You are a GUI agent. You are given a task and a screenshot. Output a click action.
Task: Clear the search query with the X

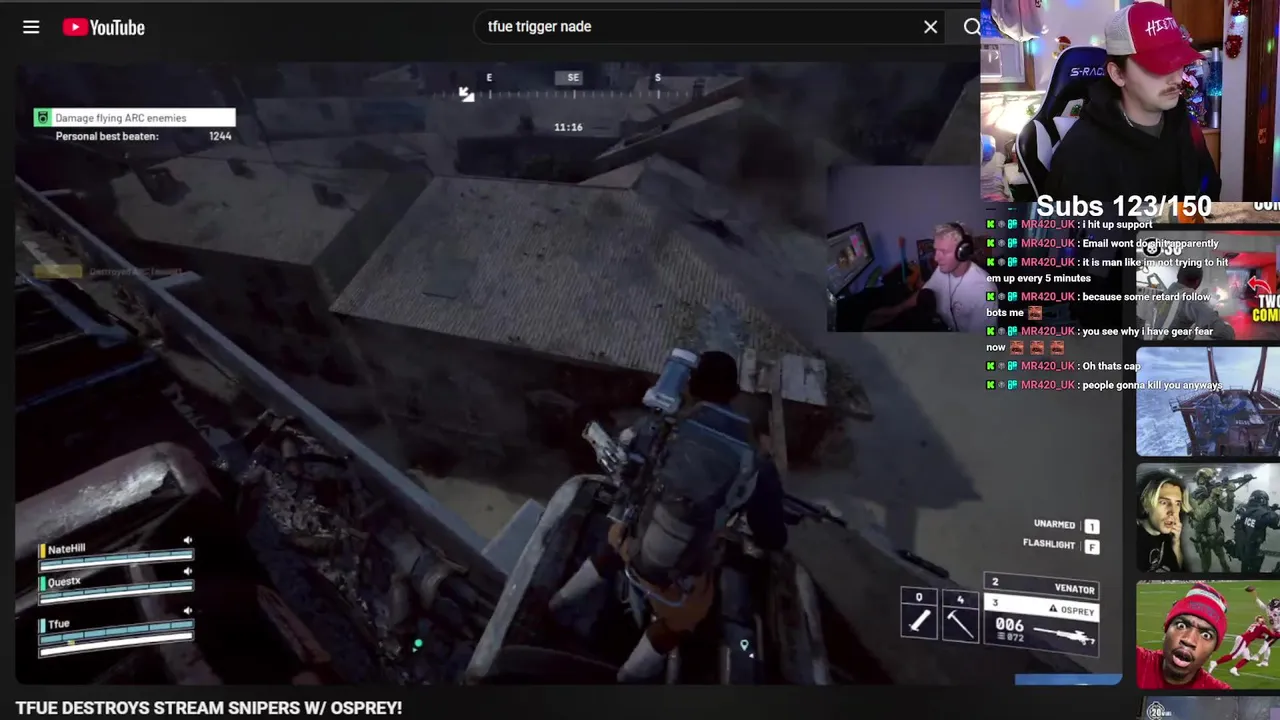(x=931, y=27)
